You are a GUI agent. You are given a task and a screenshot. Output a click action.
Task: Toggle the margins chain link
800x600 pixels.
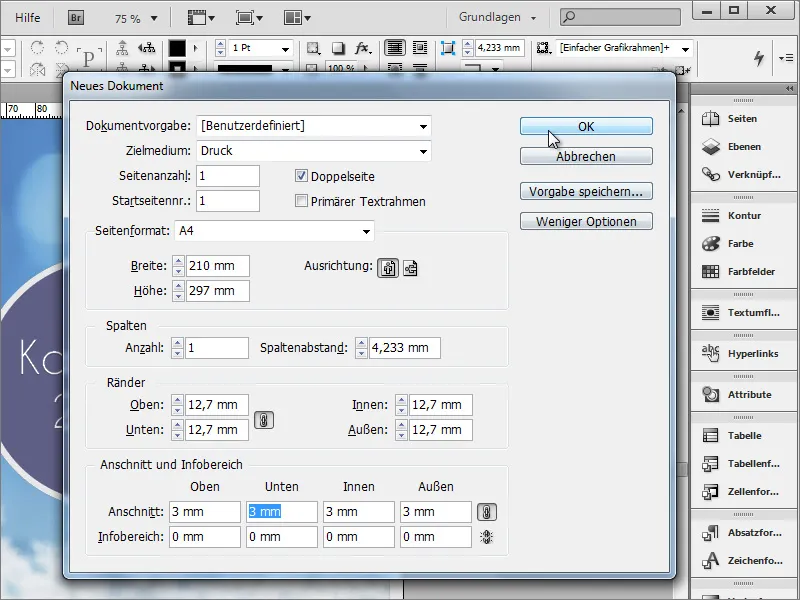264,420
